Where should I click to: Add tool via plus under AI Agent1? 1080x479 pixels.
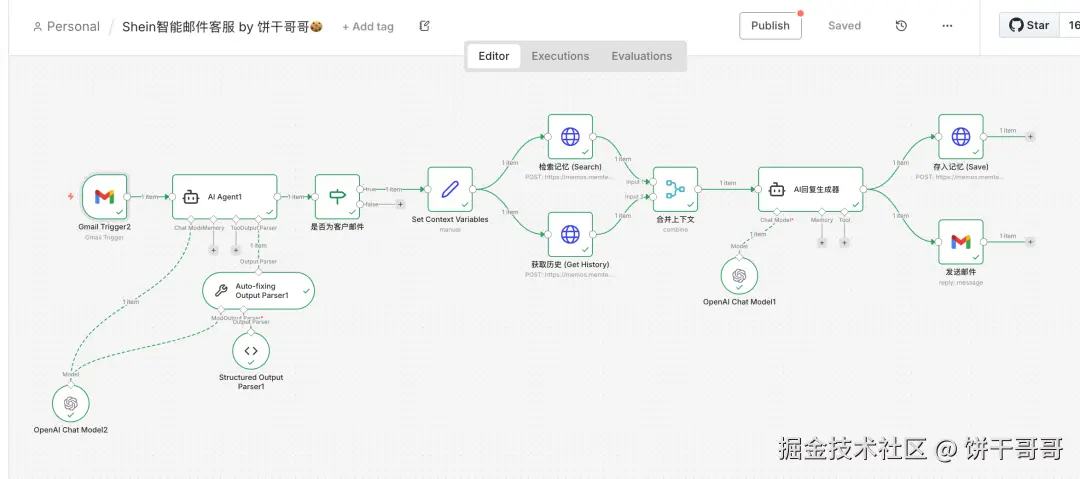click(x=236, y=250)
